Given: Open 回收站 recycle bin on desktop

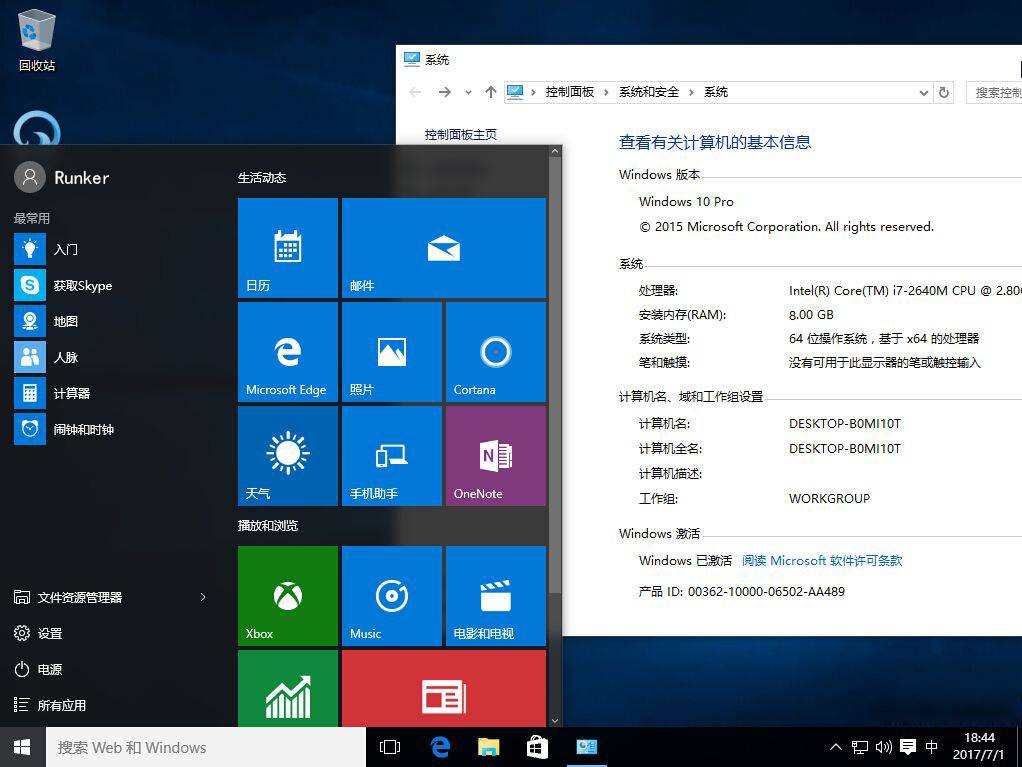Looking at the screenshot, I should tap(36, 40).
